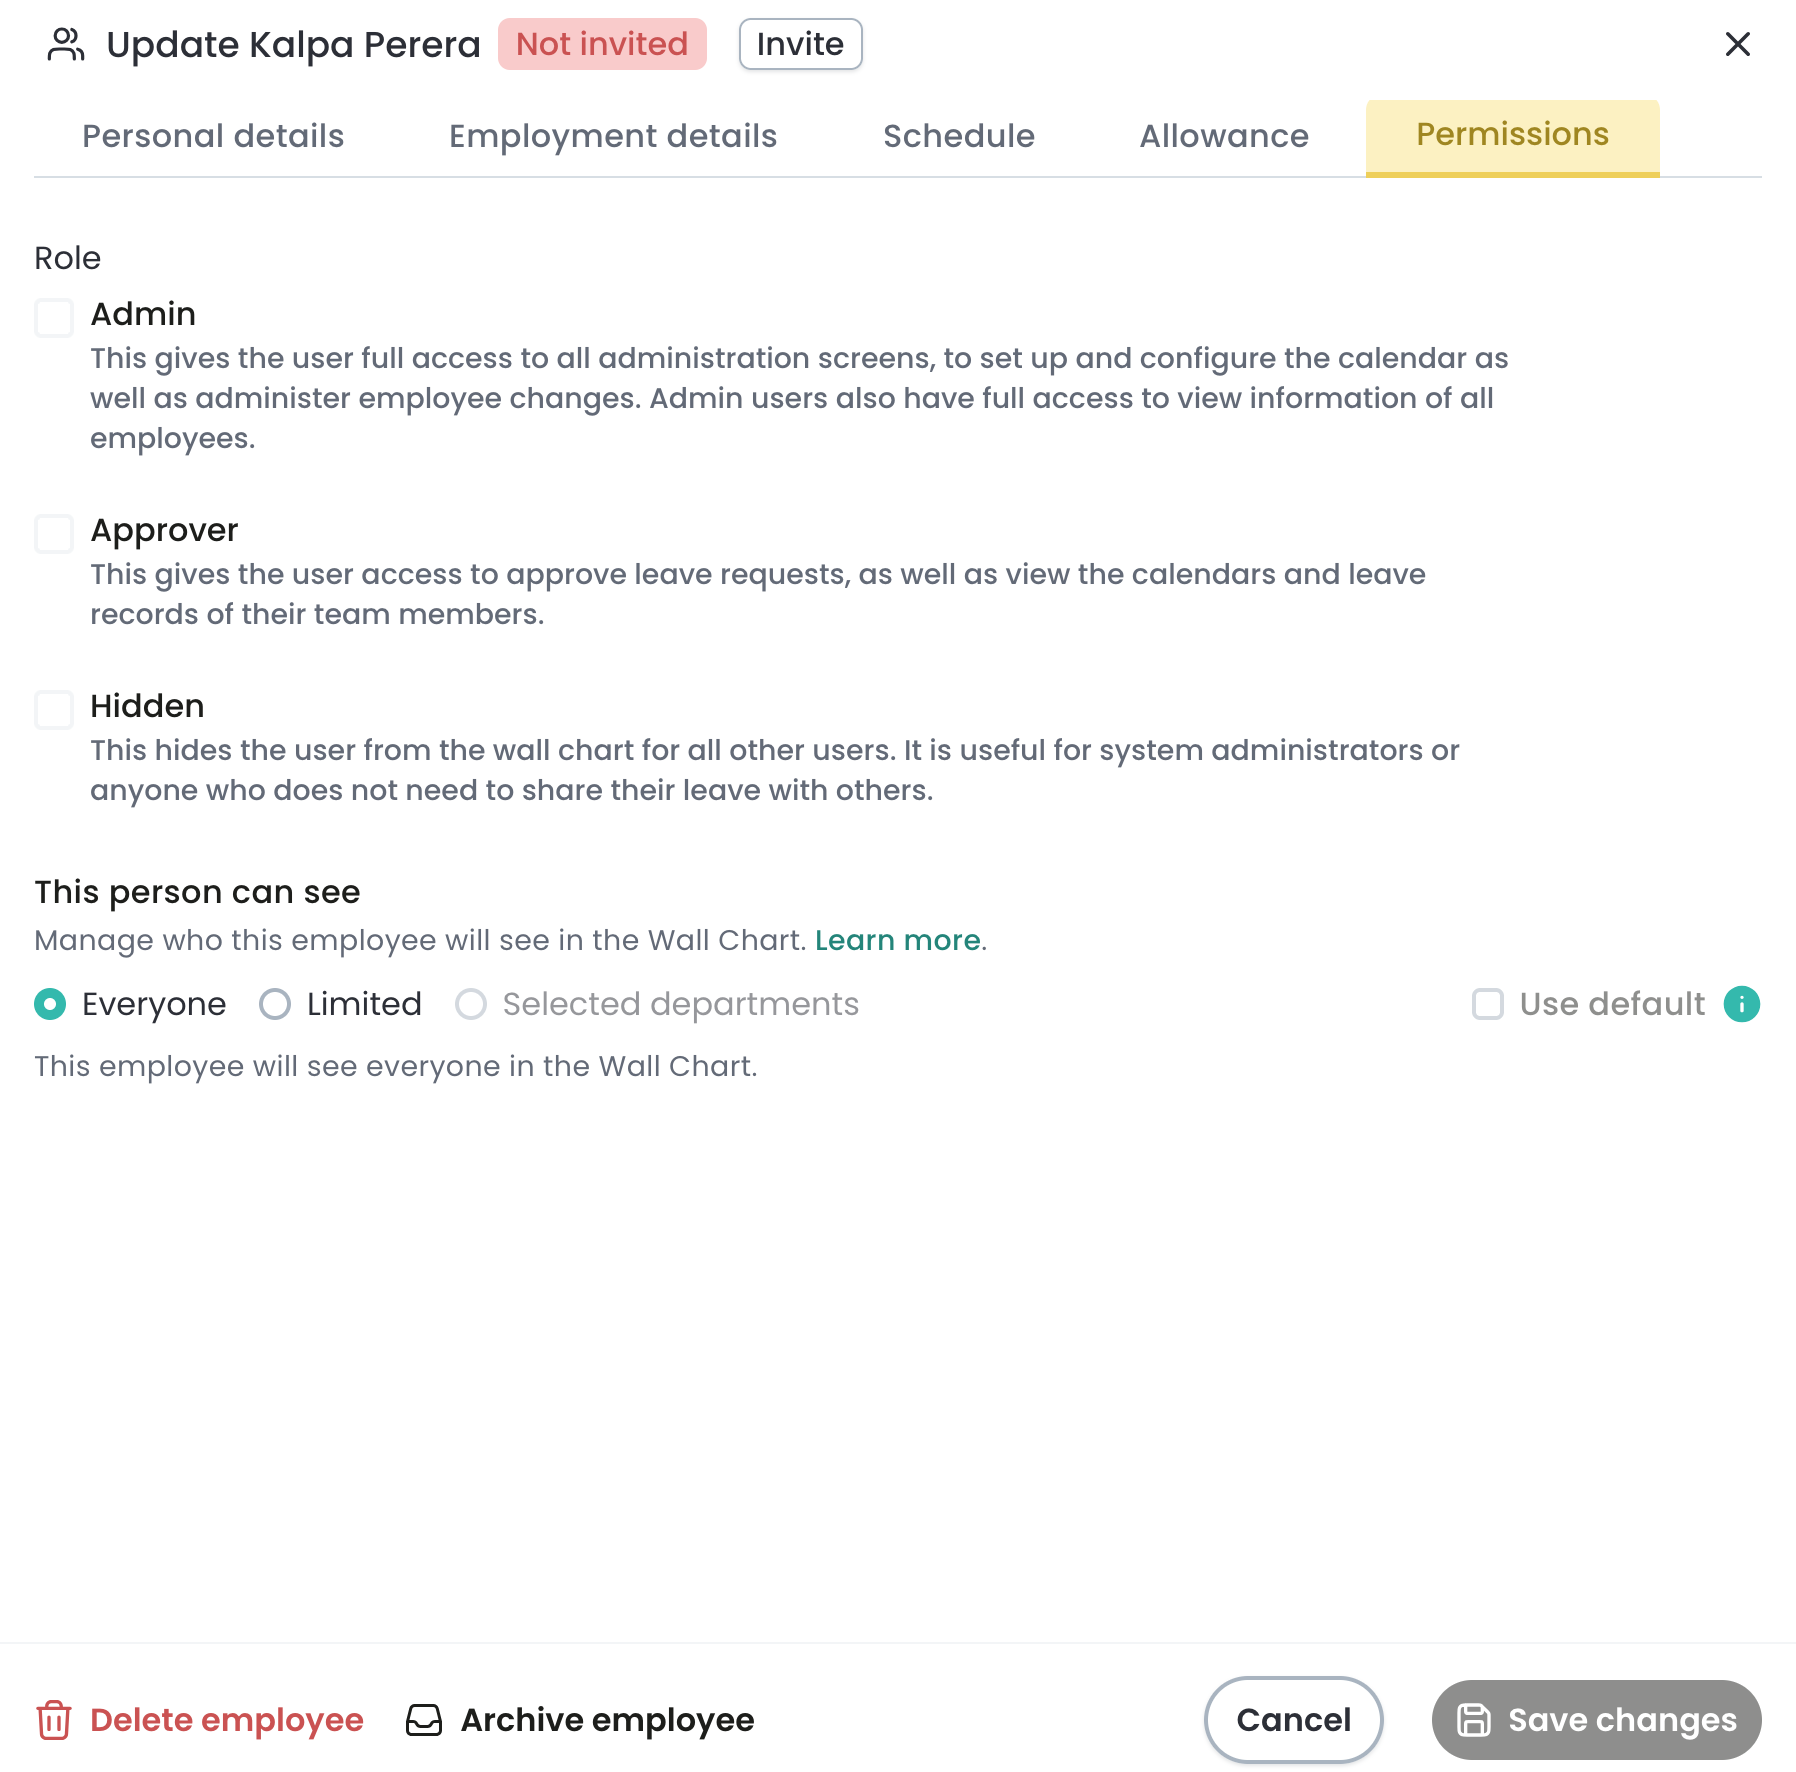Viewport: 1796px width, 1772px height.
Task: Toggle the Use default checkbox
Action: click(1488, 1004)
